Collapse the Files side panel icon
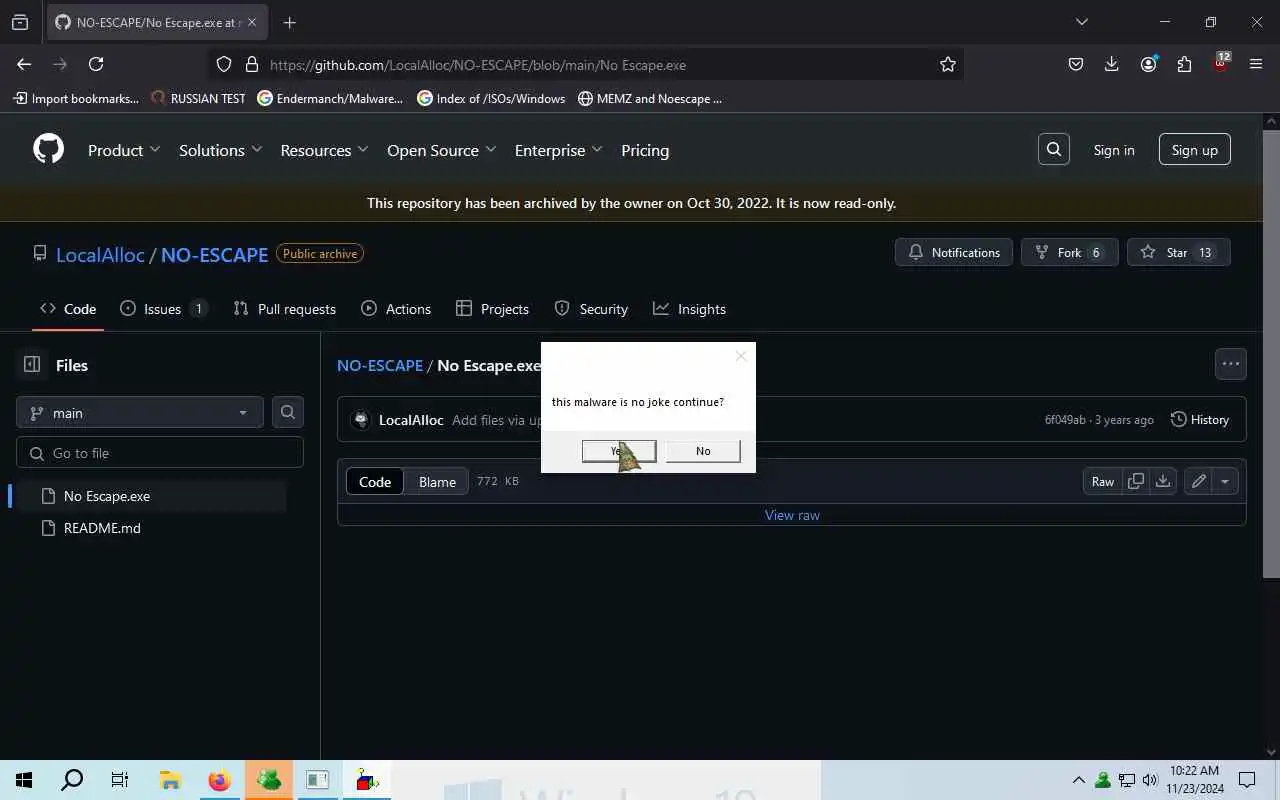 pos(32,365)
